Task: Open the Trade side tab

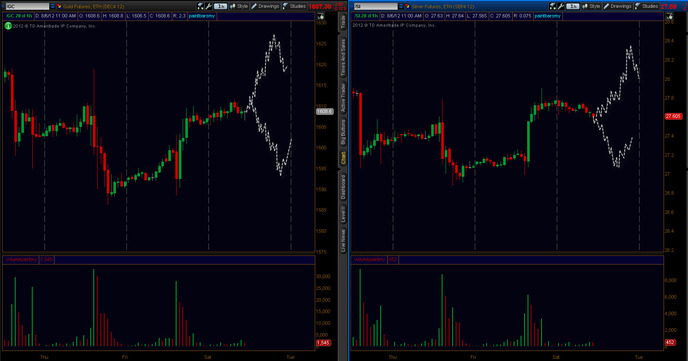Action: tap(343, 22)
